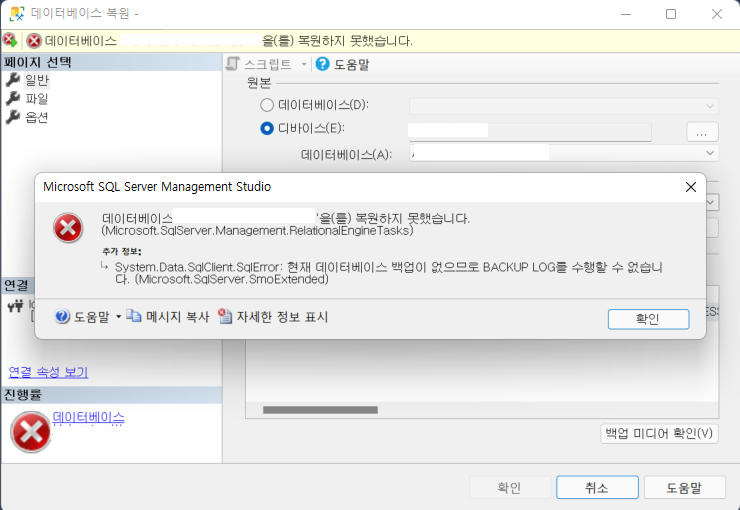
Task: Click 자세한 정보 표시
Action: coord(282,317)
